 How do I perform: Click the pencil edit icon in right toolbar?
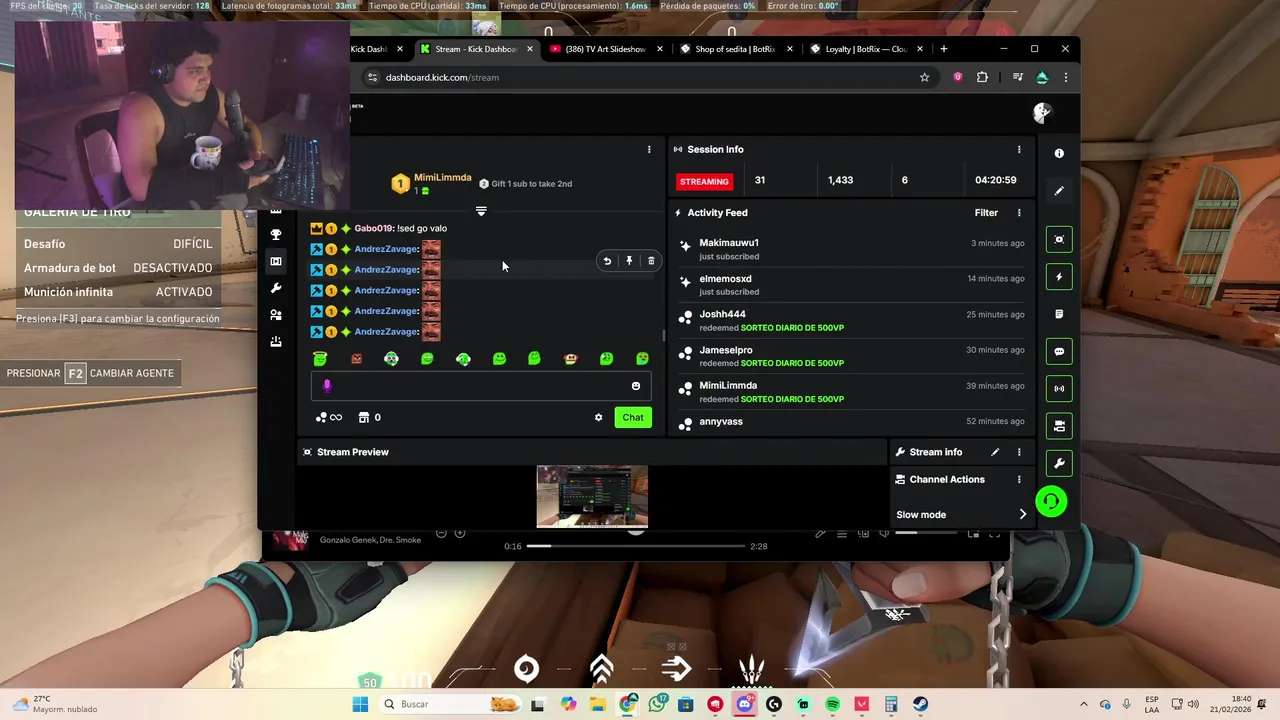1059,190
